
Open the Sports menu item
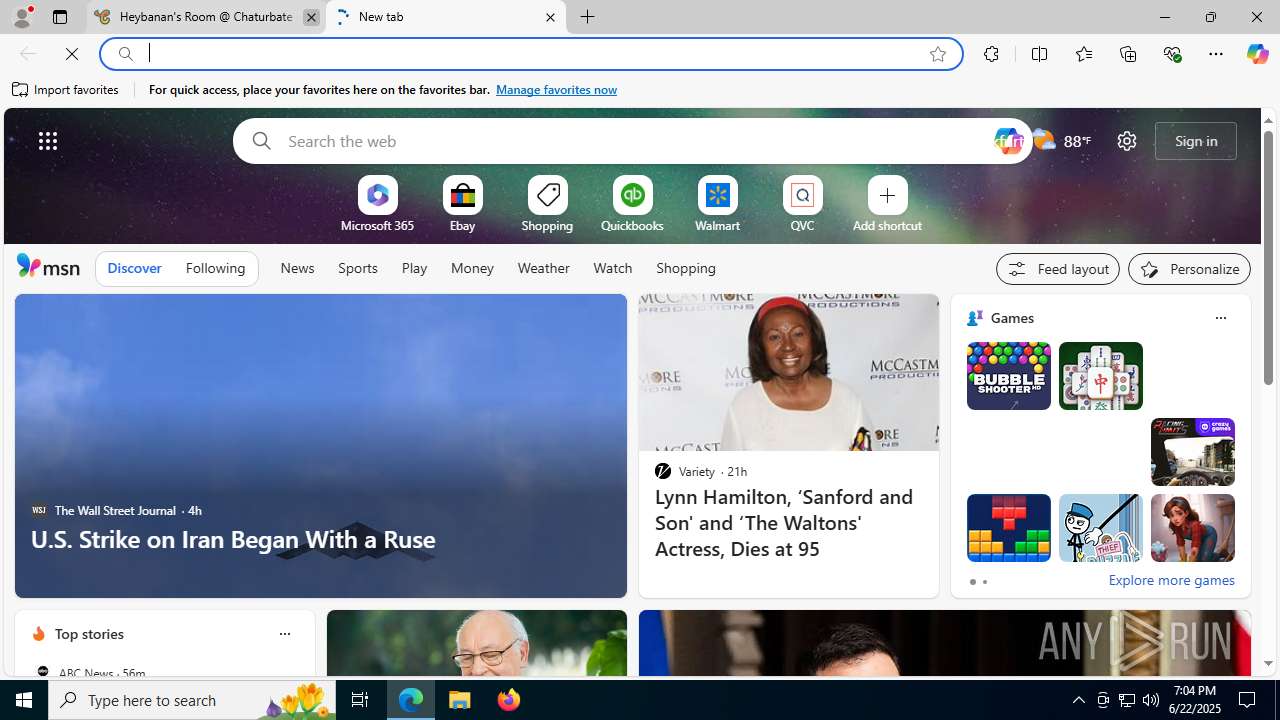point(357,268)
